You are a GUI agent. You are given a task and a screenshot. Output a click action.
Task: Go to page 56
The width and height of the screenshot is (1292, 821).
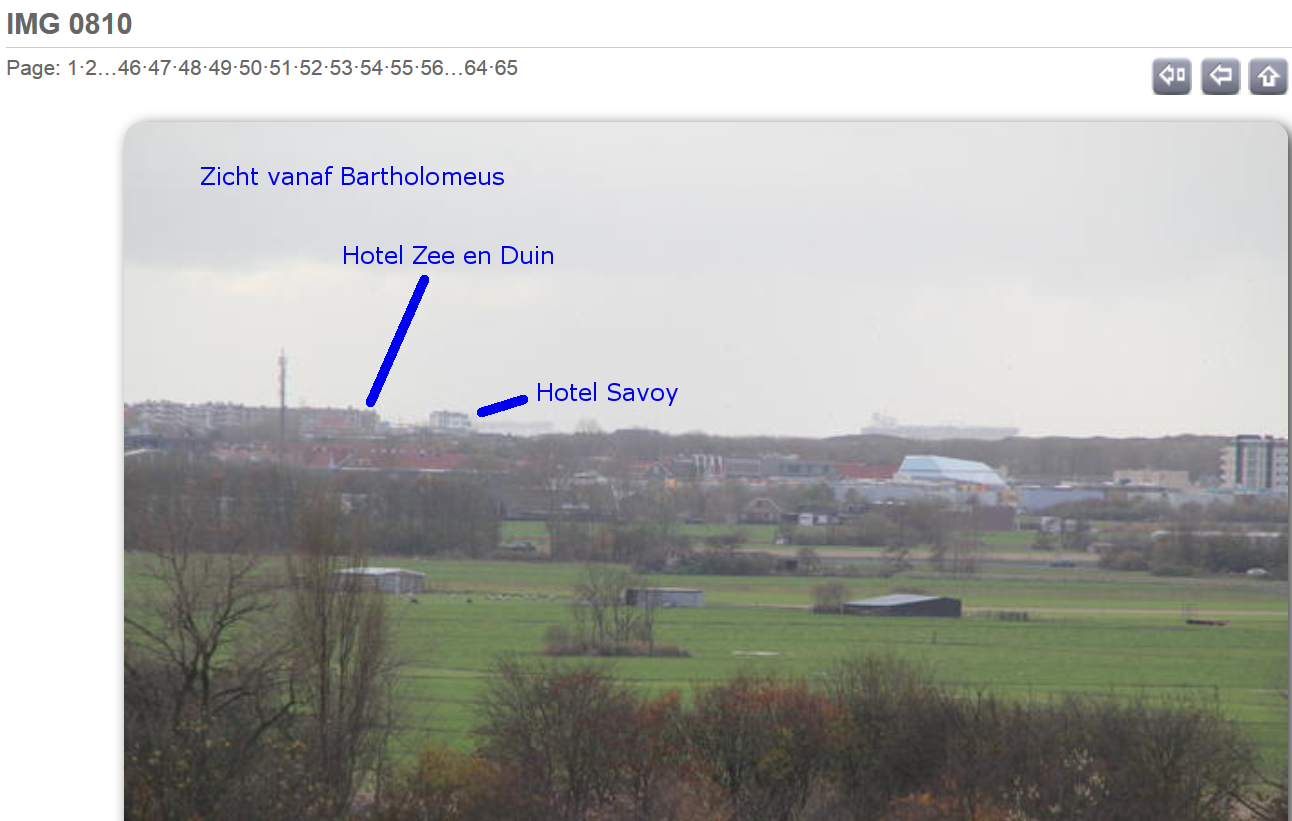point(432,69)
